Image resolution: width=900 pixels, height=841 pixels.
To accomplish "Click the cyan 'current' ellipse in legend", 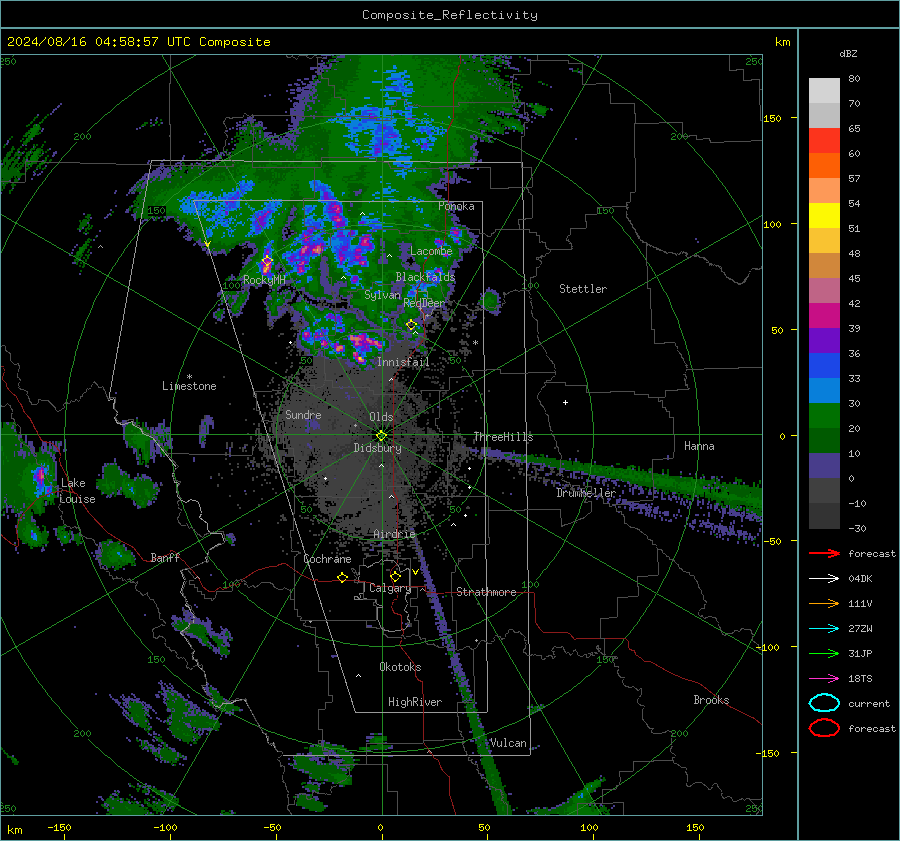I will tap(824, 703).
